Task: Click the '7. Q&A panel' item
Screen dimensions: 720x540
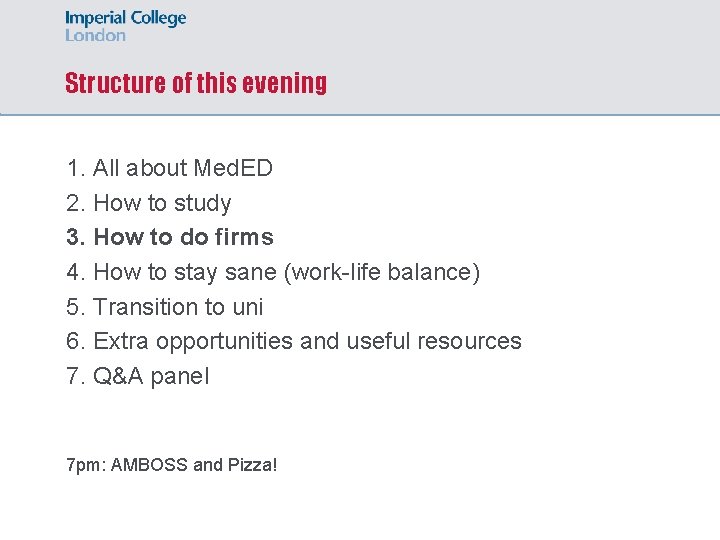Action: pos(137,376)
